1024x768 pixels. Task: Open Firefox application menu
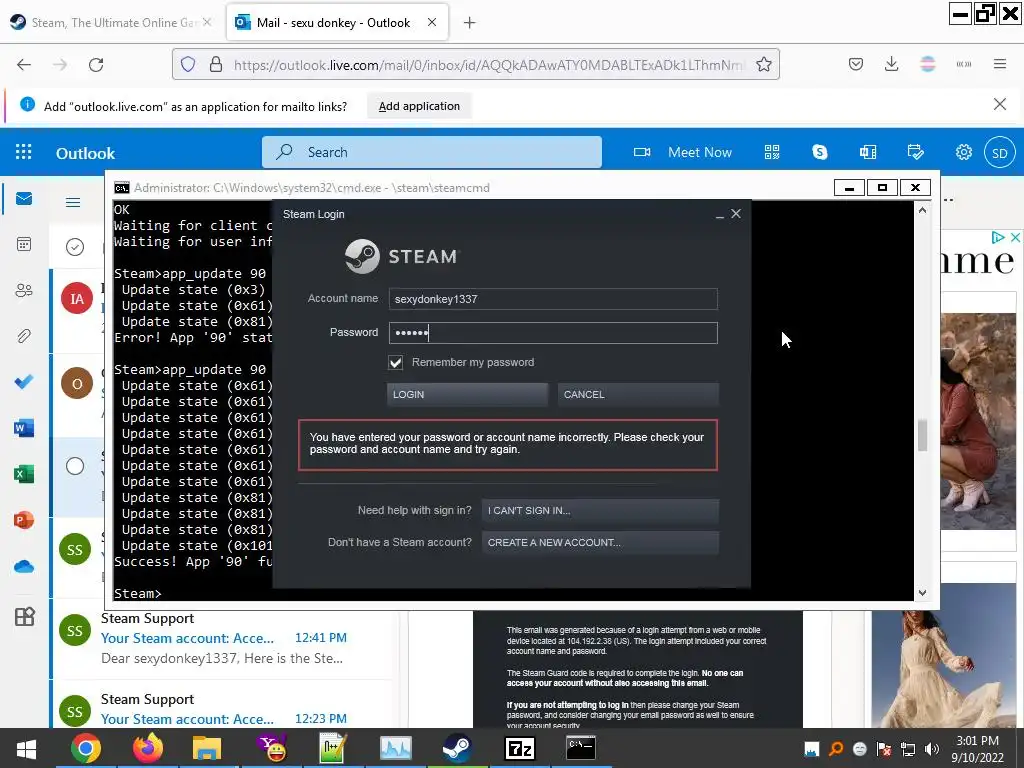(1000, 64)
